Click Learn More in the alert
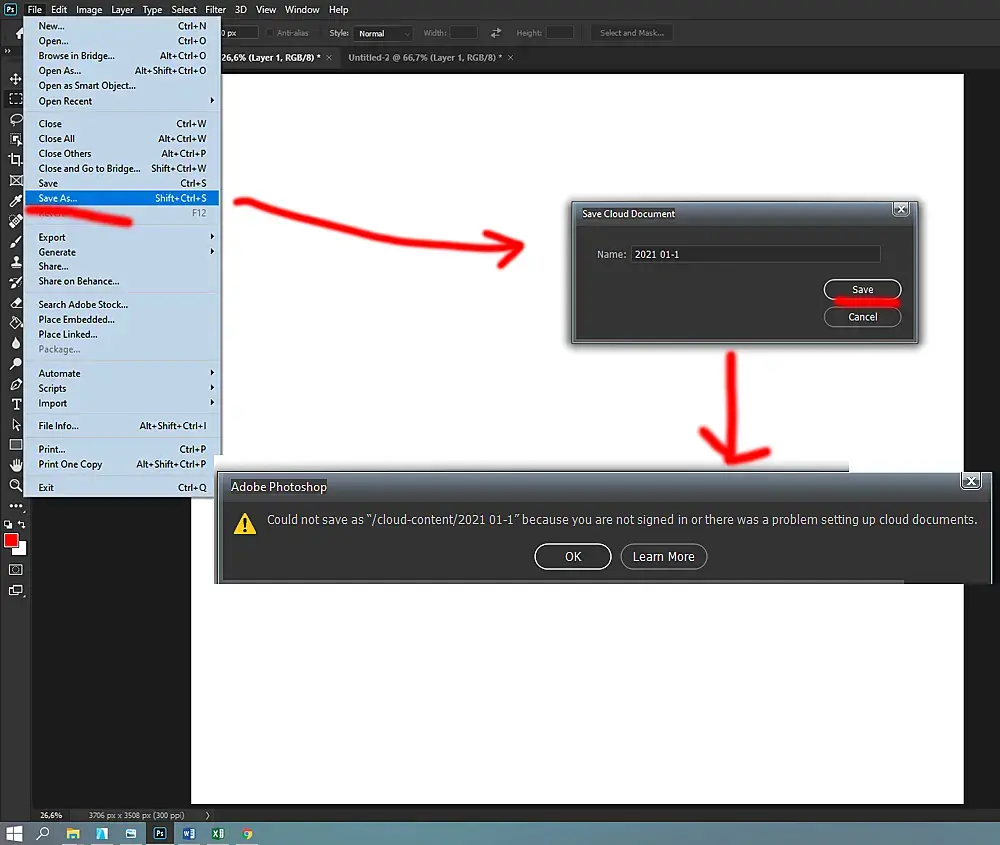The image size is (1000, 845). tap(663, 557)
